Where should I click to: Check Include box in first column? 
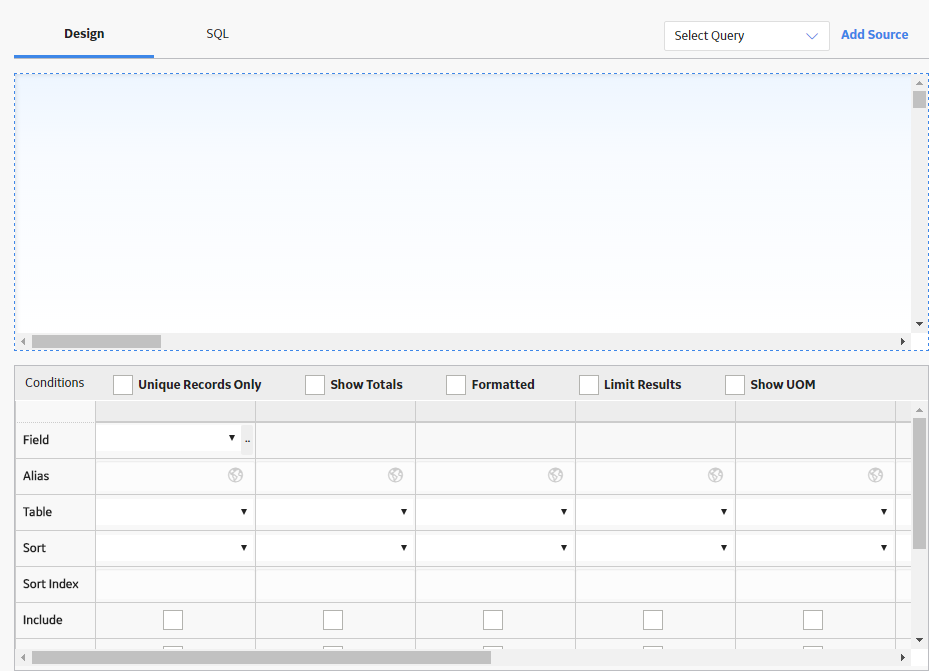pos(173,620)
